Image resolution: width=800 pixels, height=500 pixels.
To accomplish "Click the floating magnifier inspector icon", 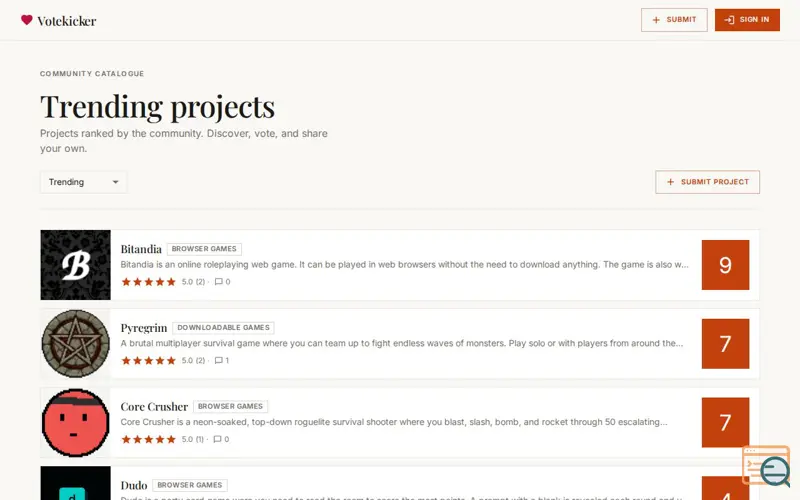I will pyautogui.click(x=767, y=466).
